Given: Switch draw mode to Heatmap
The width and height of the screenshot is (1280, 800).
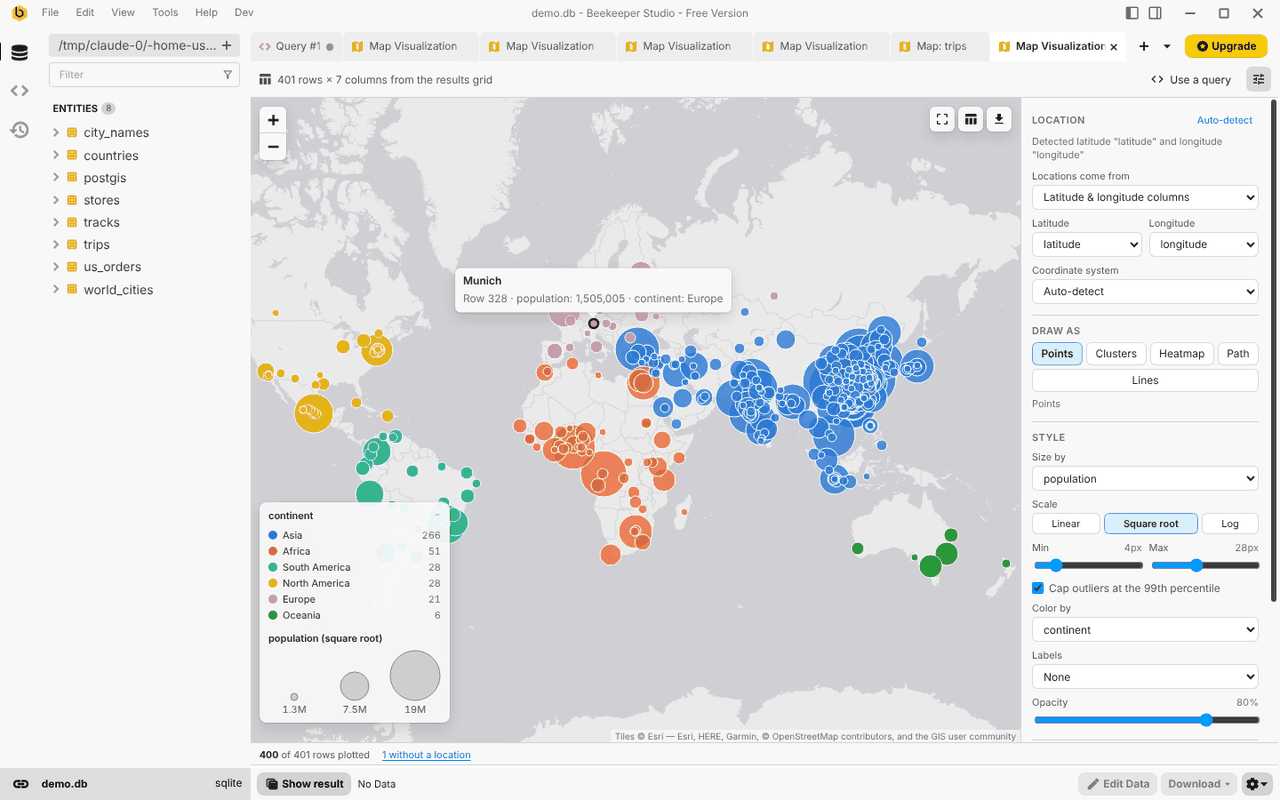Looking at the screenshot, I should [x=1182, y=353].
